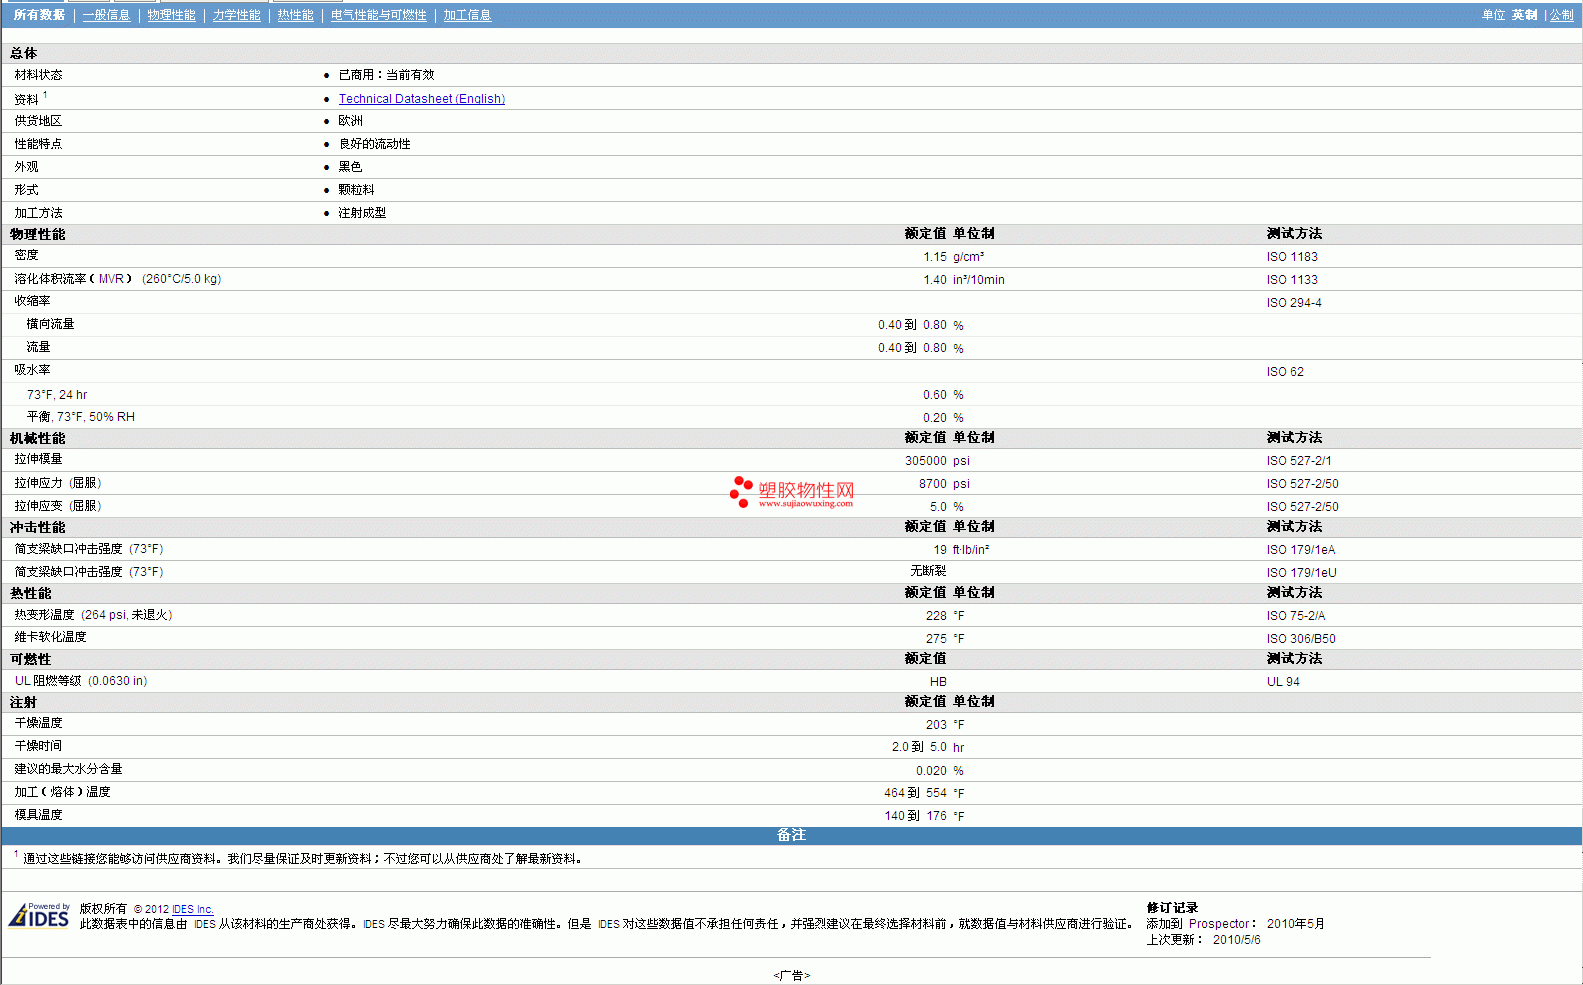Select 英制 imperial units

[x=1524, y=15]
